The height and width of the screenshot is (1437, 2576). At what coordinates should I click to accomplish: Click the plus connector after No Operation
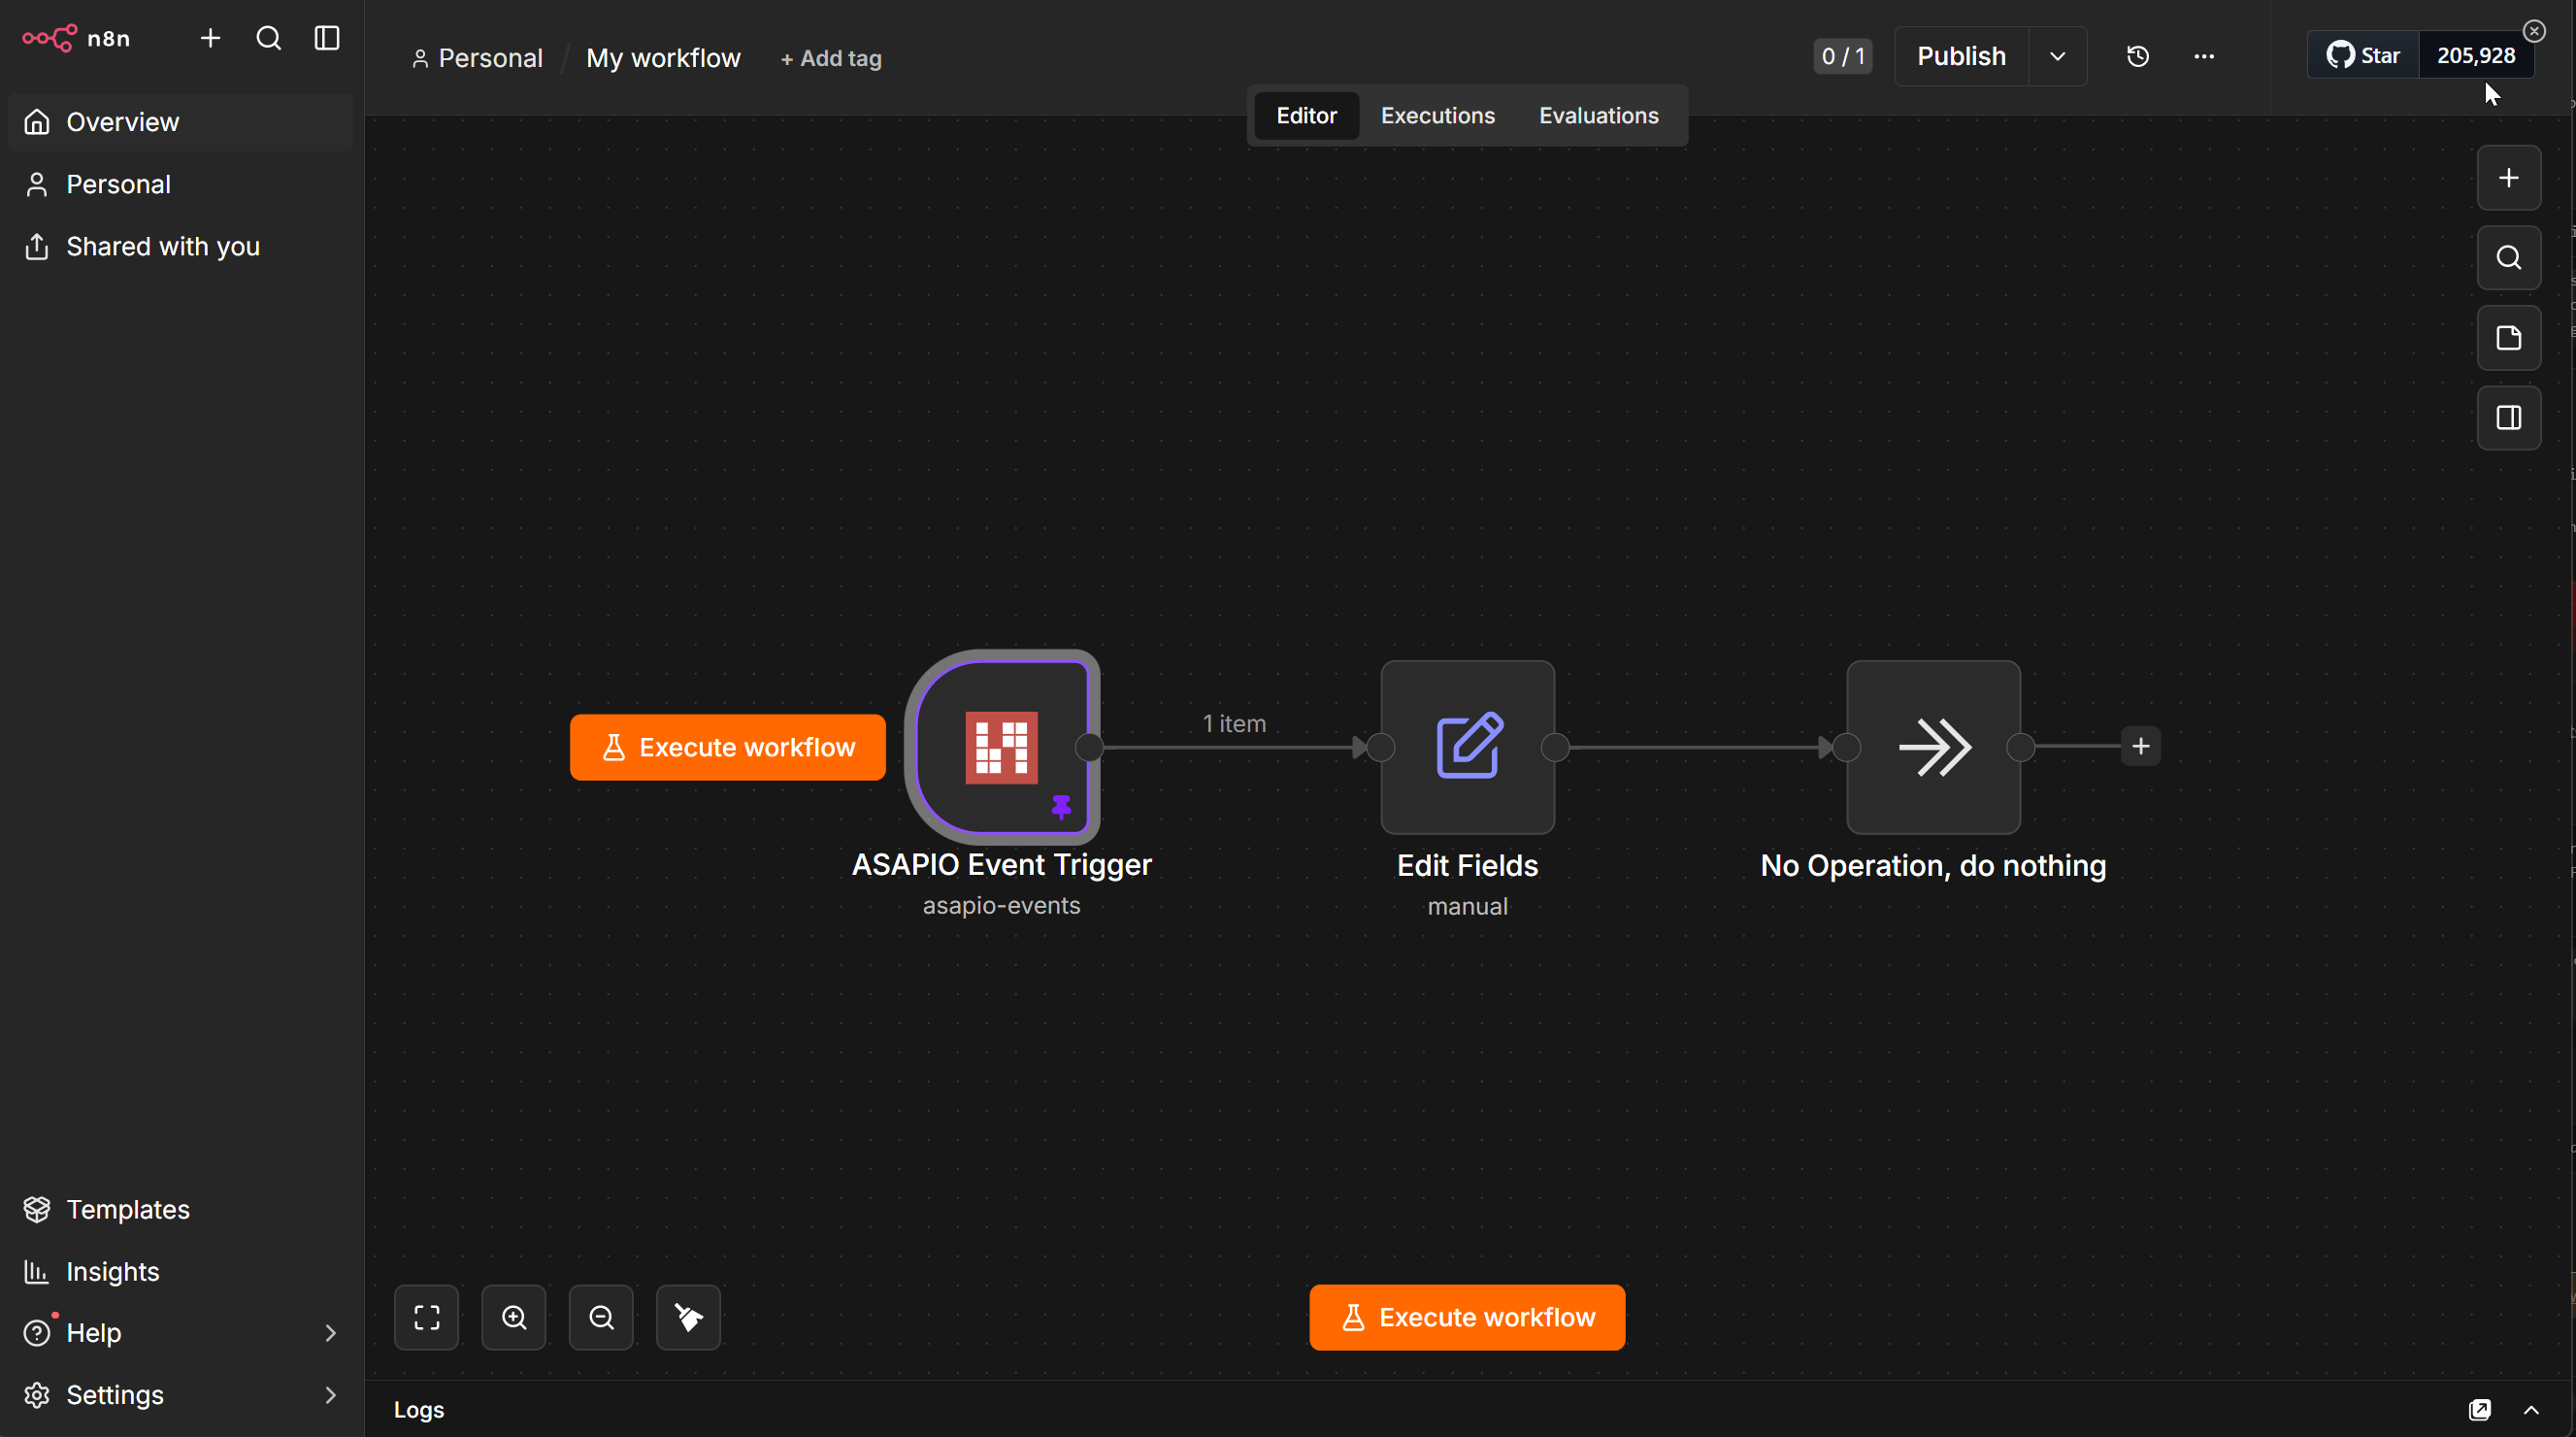(x=2140, y=746)
